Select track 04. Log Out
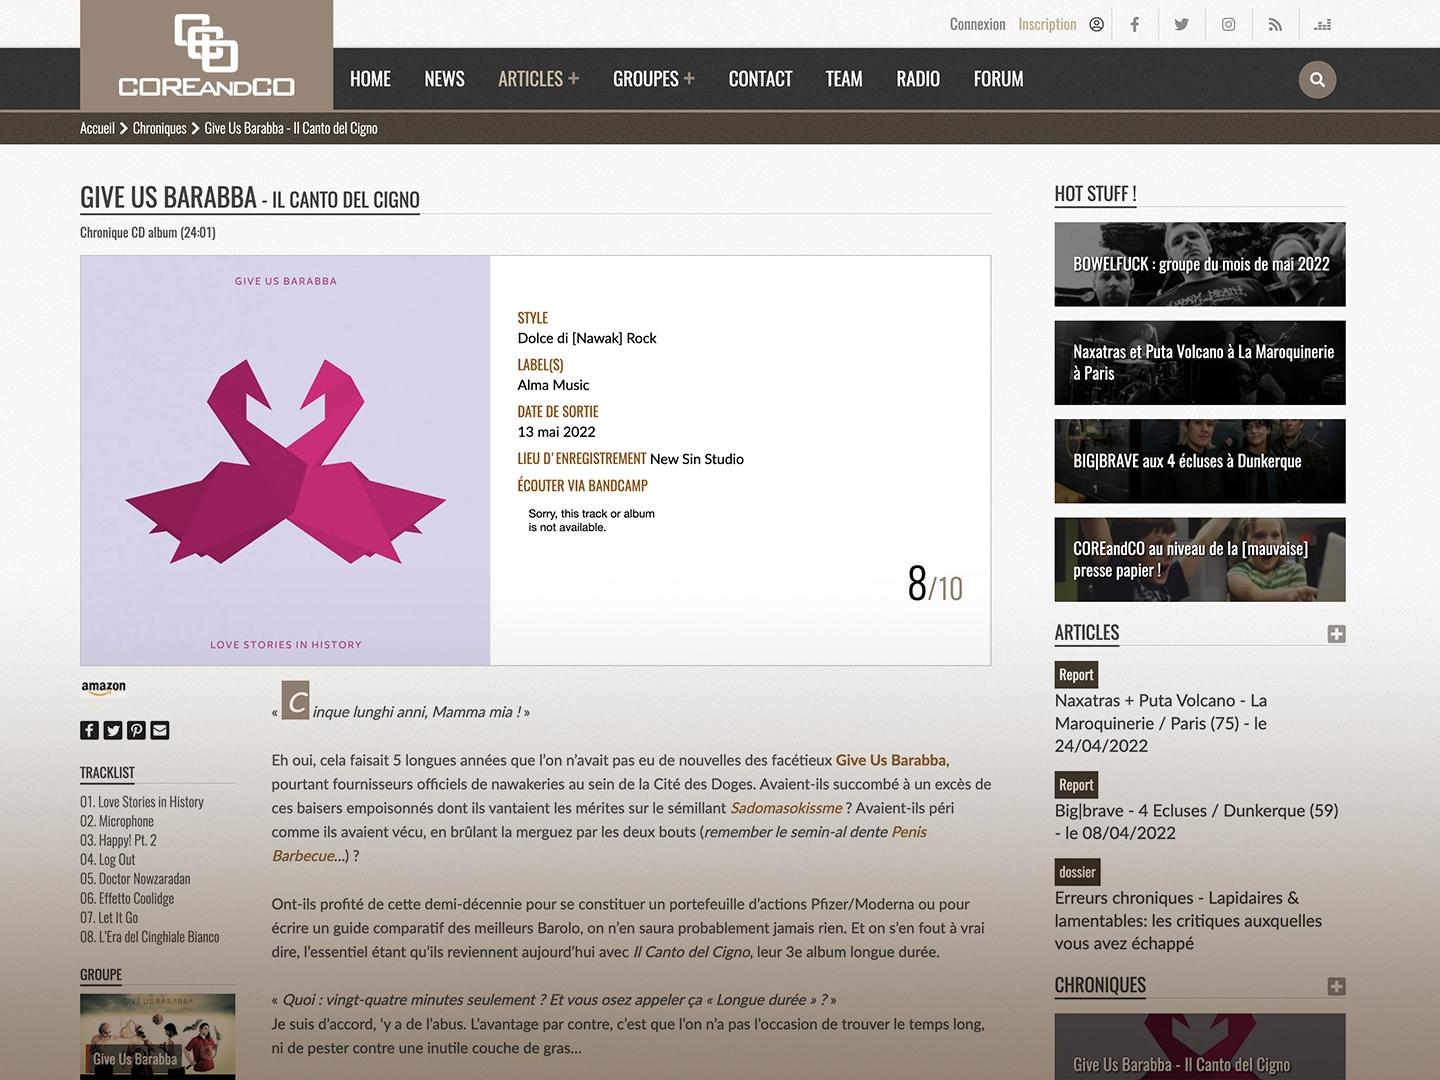The width and height of the screenshot is (1440, 1080). (107, 860)
